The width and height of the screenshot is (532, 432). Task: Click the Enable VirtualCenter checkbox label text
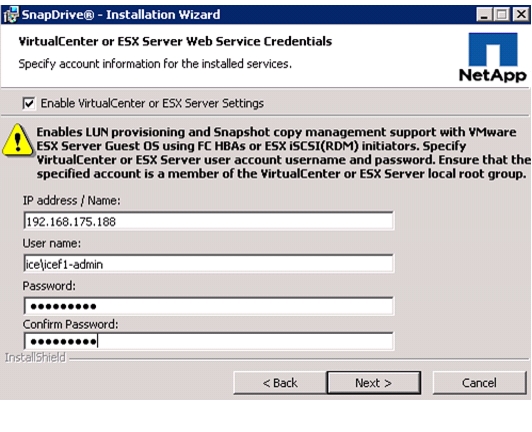point(152,103)
